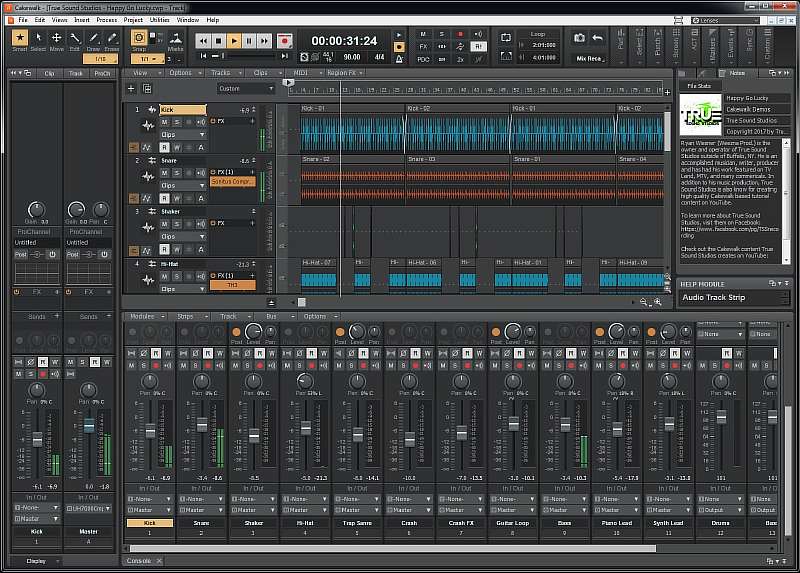Screen dimensions: 800x573
Task: Pick the Edit tool
Action: [75, 38]
